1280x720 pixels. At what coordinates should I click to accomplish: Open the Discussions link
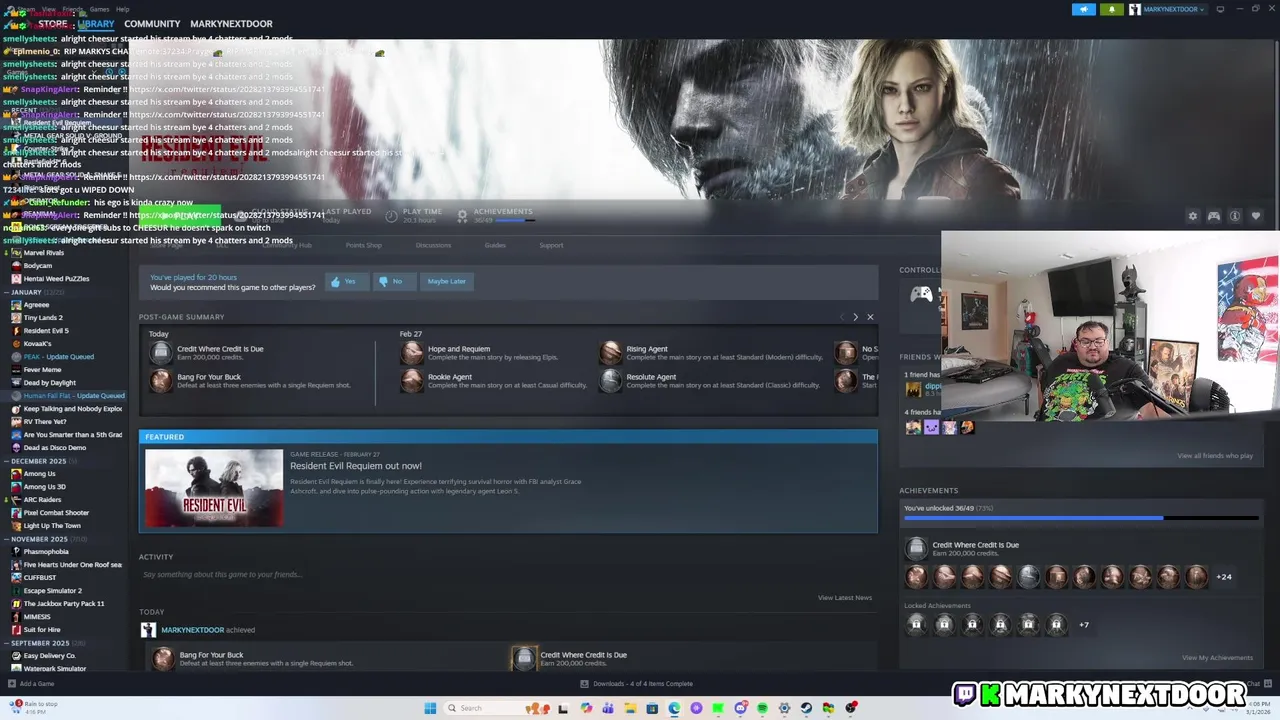pos(433,245)
